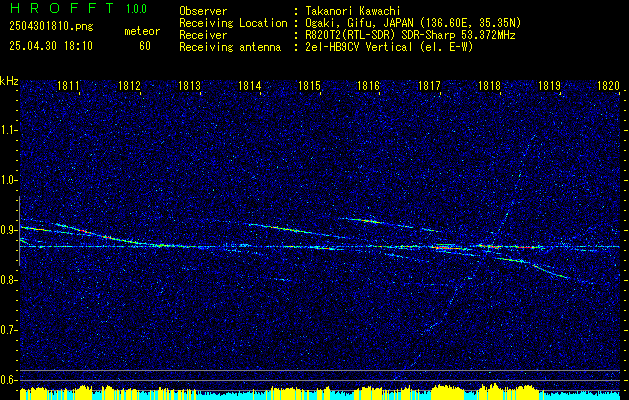Image resolution: width=629 pixels, height=400 pixels.
Task: Click time marker 1816
Action: [368, 85]
